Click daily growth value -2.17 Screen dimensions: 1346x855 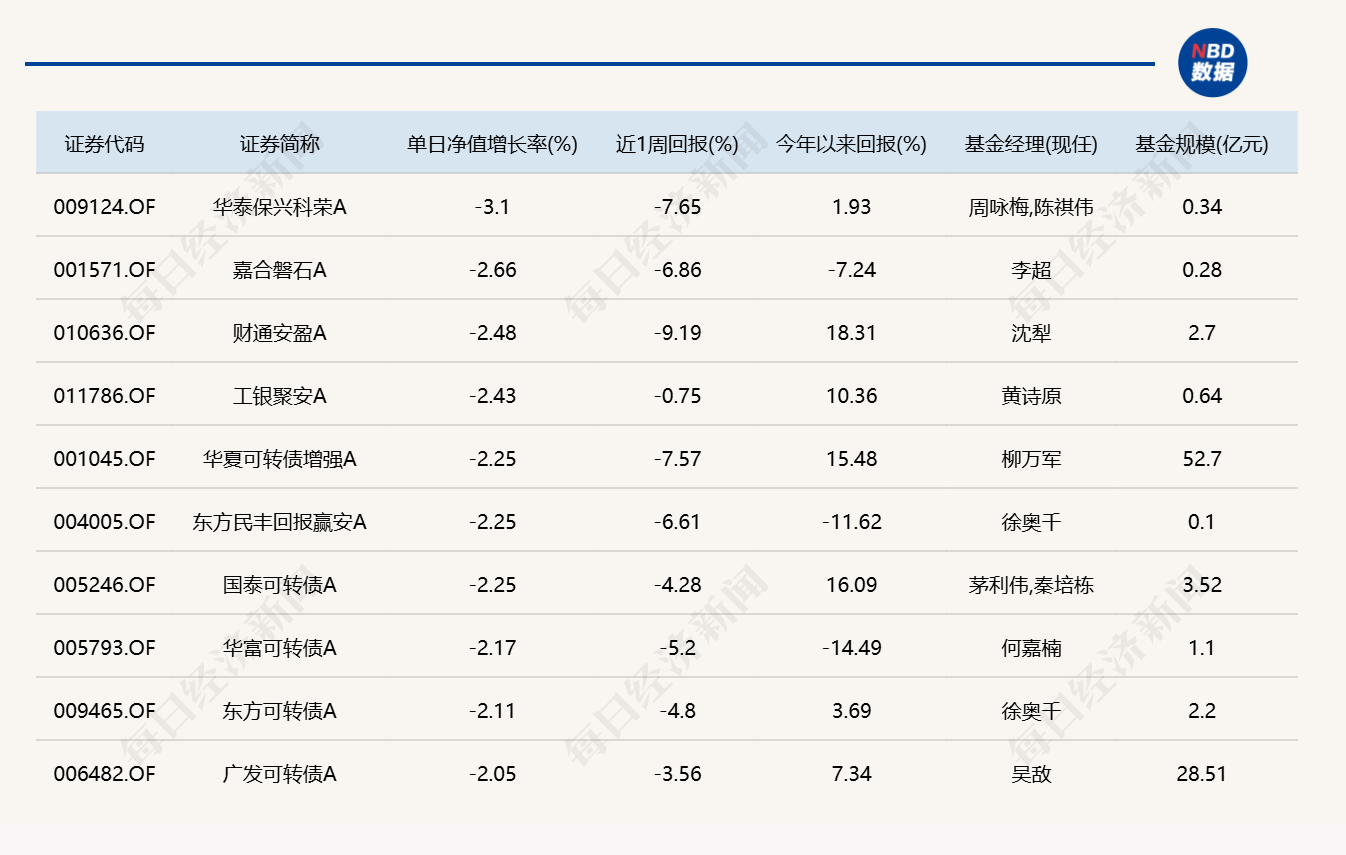click(493, 648)
